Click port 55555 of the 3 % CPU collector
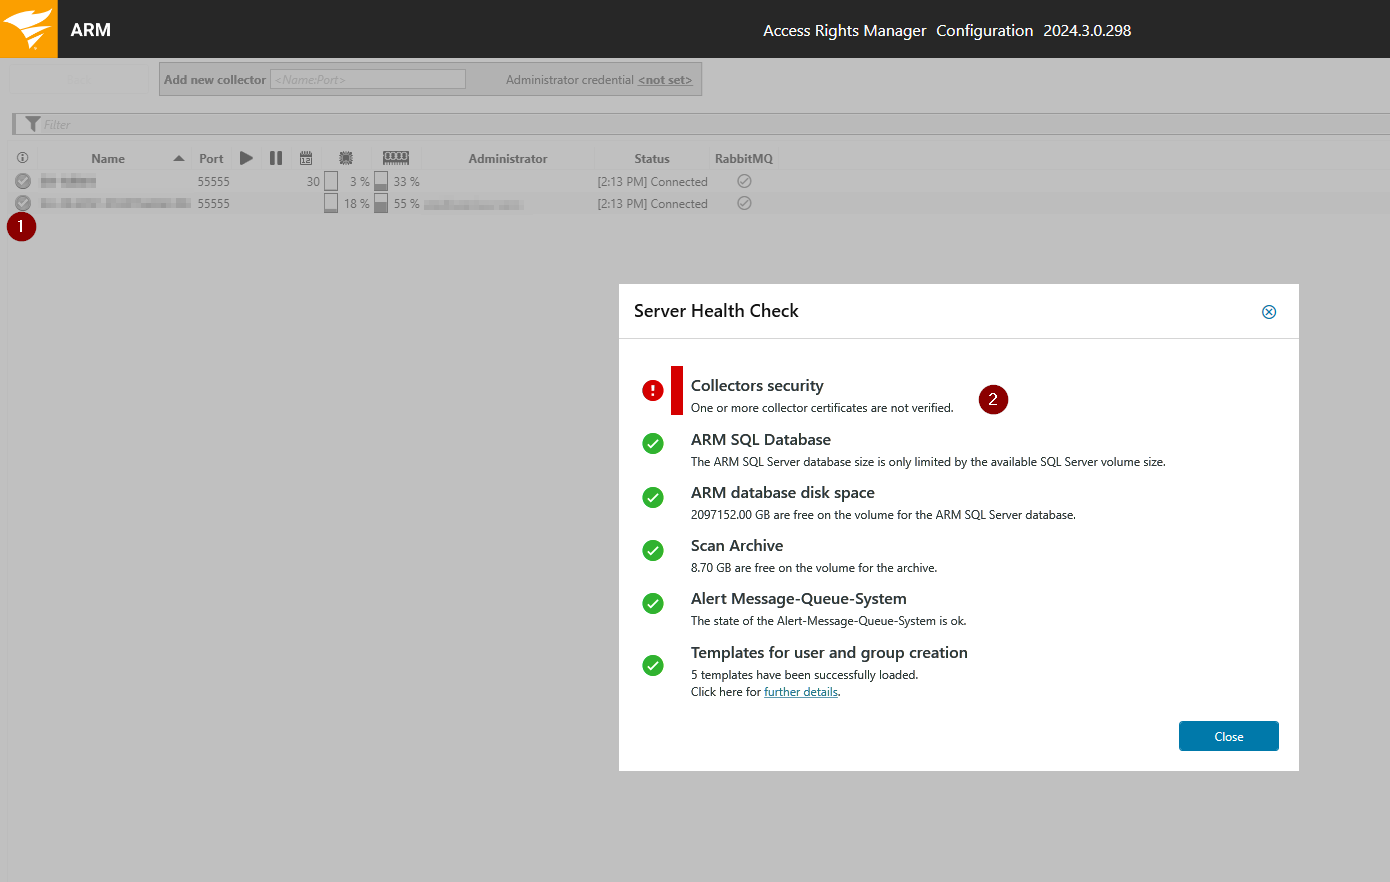This screenshot has width=1390, height=882. (213, 181)
